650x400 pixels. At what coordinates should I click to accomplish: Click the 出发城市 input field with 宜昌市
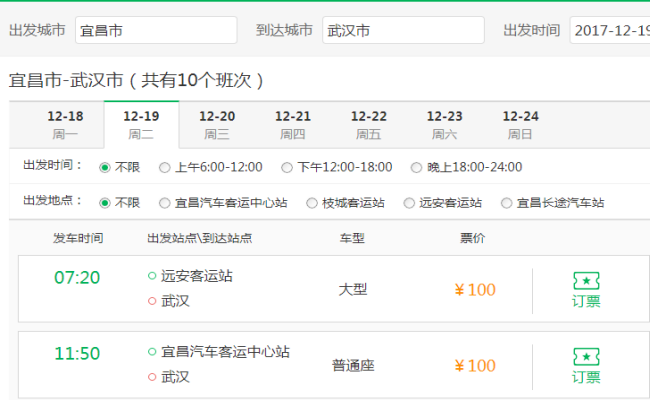pos(156,30)
